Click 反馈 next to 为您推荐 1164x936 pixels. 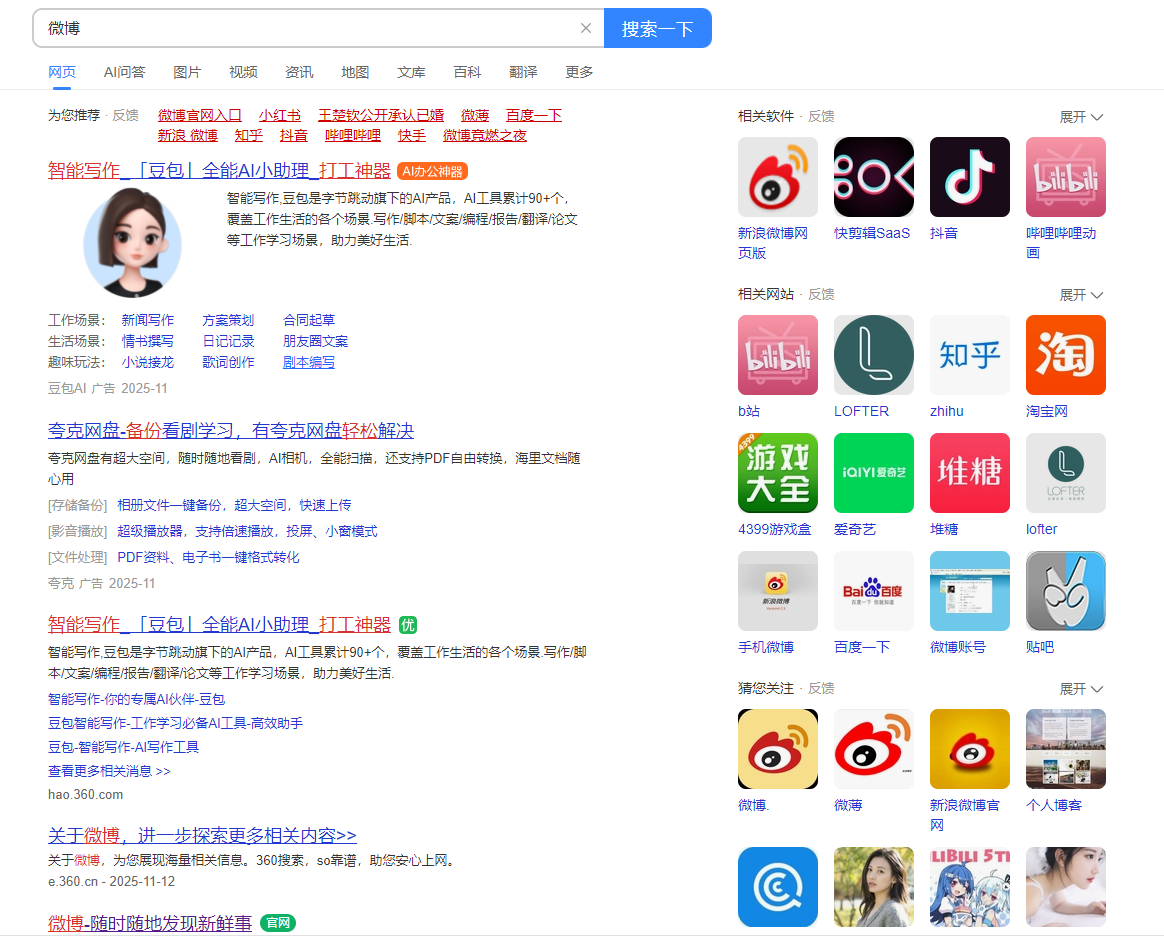(x=125, y=115)
